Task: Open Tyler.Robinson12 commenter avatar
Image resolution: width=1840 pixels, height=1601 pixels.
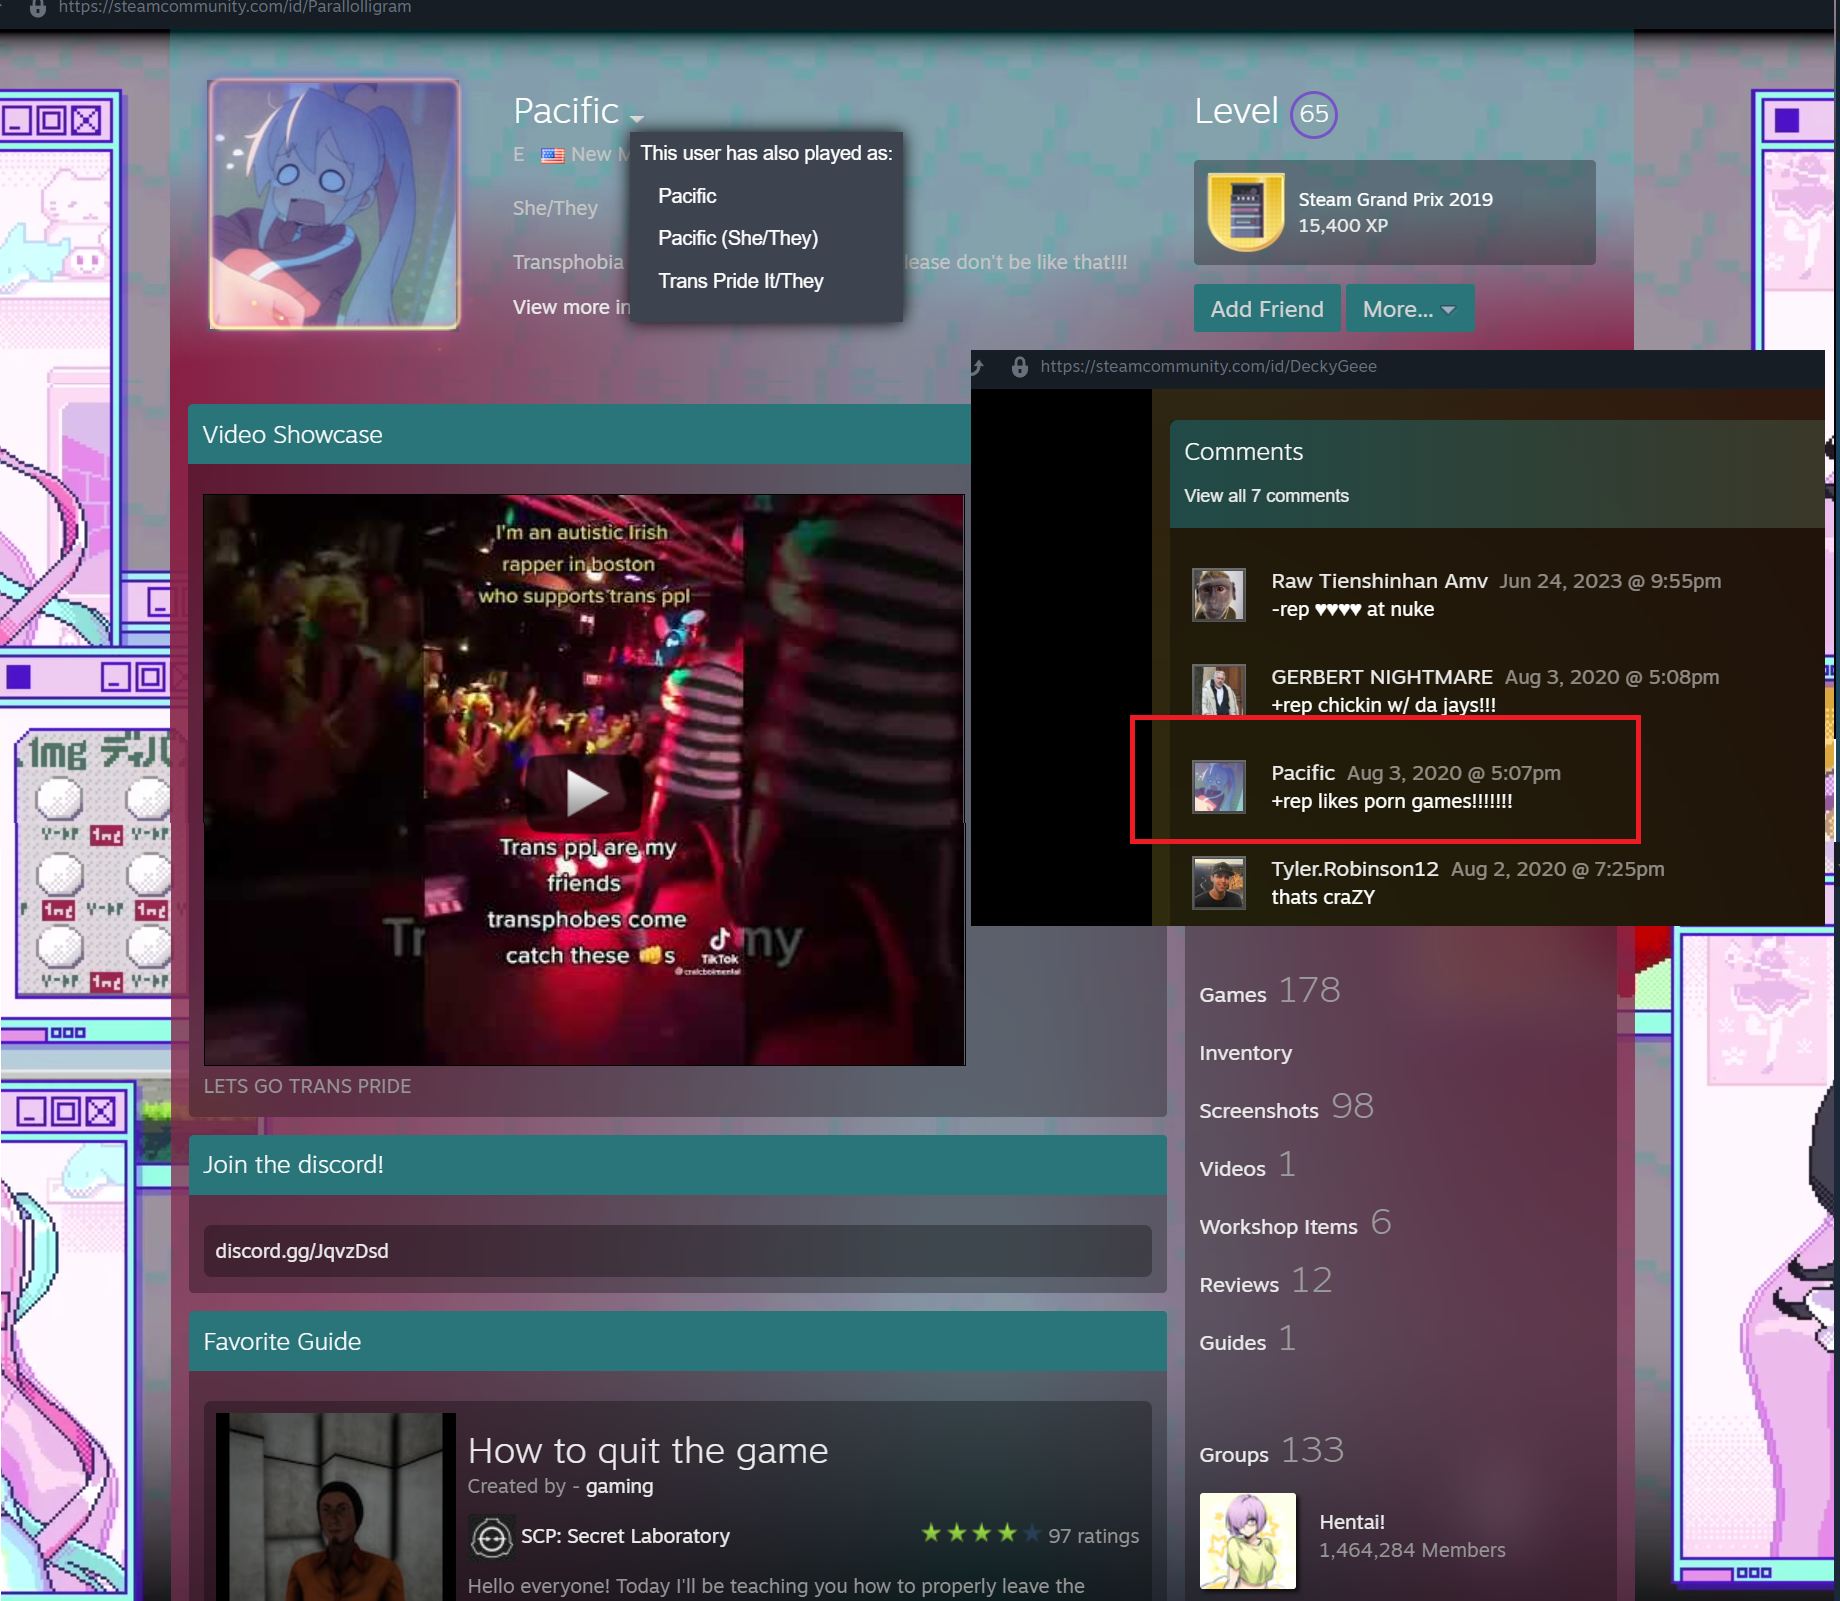Action: coord(1219,883)
